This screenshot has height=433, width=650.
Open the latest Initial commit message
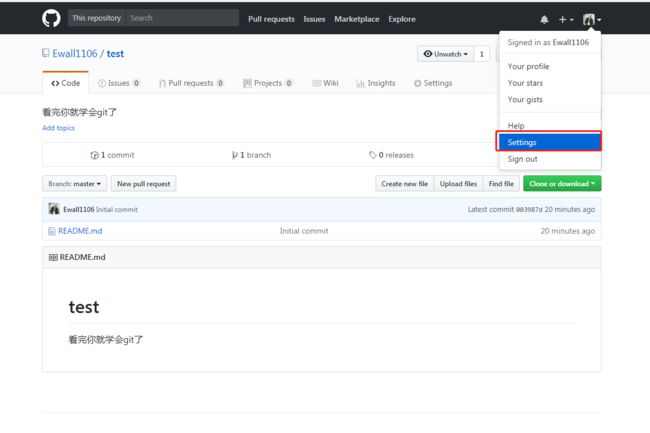pos(117,210)
